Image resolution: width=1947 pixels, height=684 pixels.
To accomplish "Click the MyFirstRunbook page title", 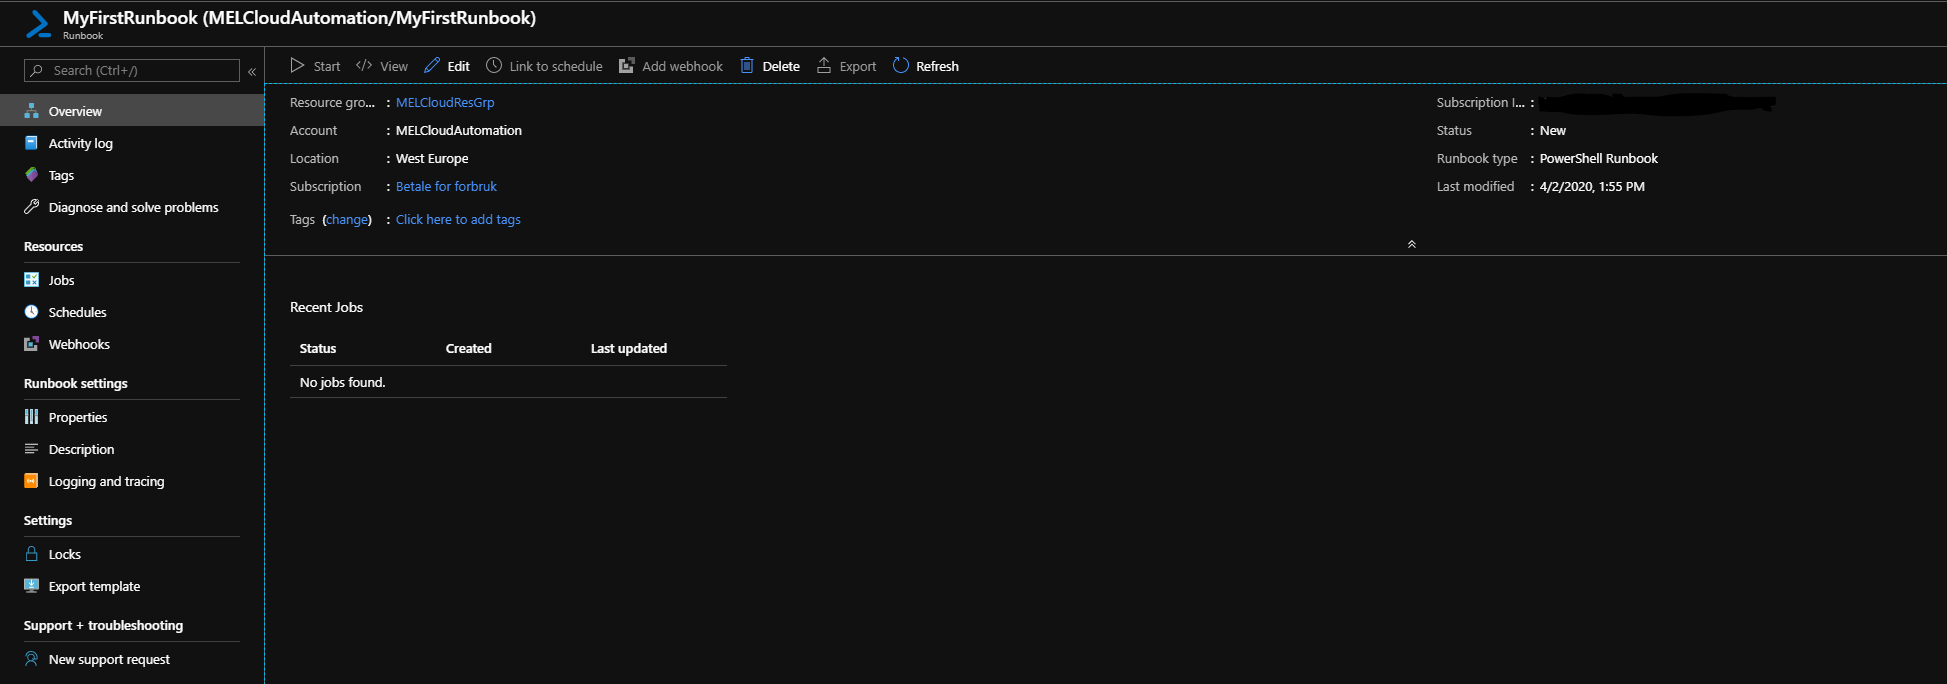I will point(299,18).
